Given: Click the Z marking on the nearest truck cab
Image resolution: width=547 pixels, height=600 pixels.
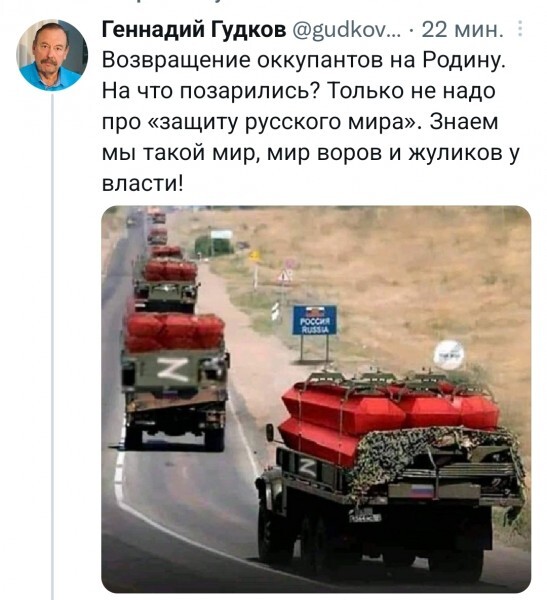Looking at the screenshot, I should pos(307,468).
